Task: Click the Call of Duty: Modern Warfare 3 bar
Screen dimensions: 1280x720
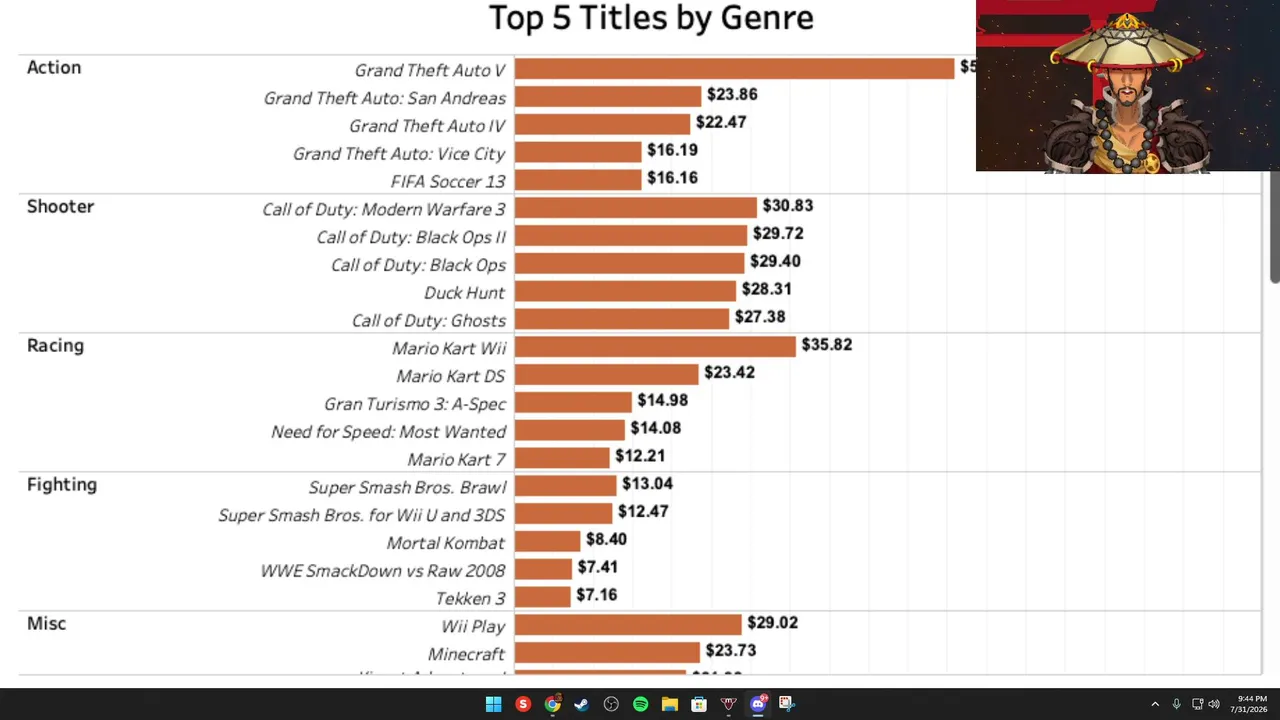Action: 636,207
